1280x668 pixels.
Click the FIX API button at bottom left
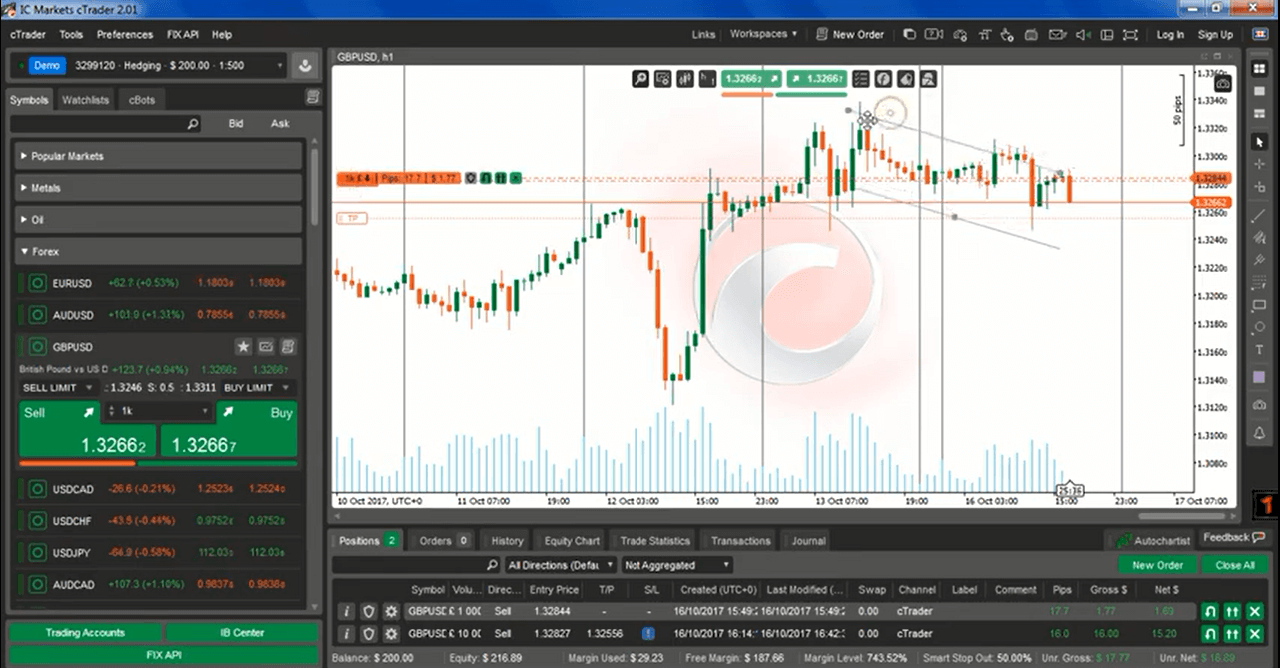pyautogui.click(x=163, y=655)
